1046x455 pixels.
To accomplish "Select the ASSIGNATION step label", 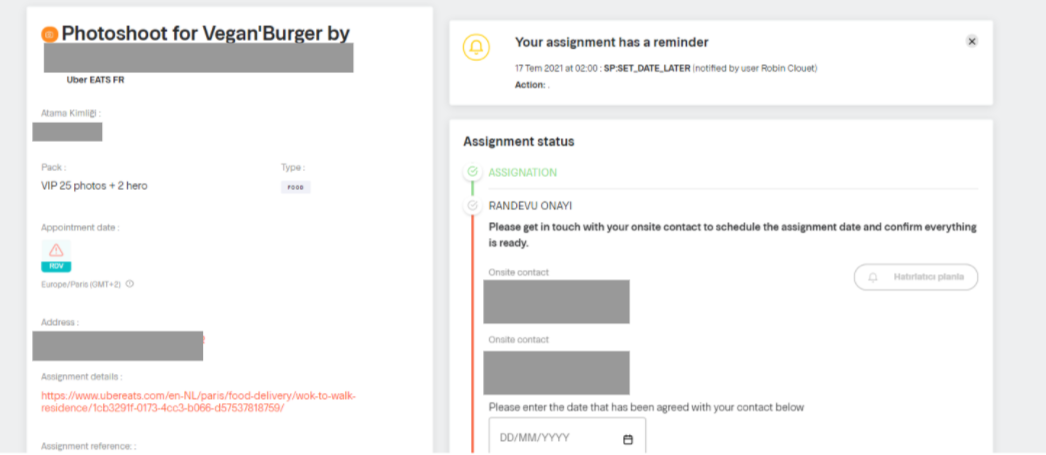I will click(x=522, y=172).
